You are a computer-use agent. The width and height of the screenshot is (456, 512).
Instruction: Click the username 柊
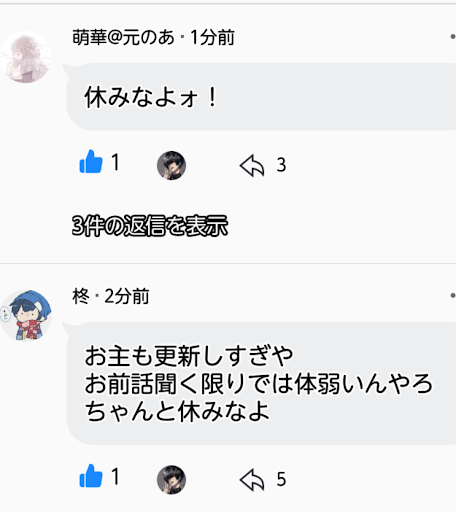(81, 296)
